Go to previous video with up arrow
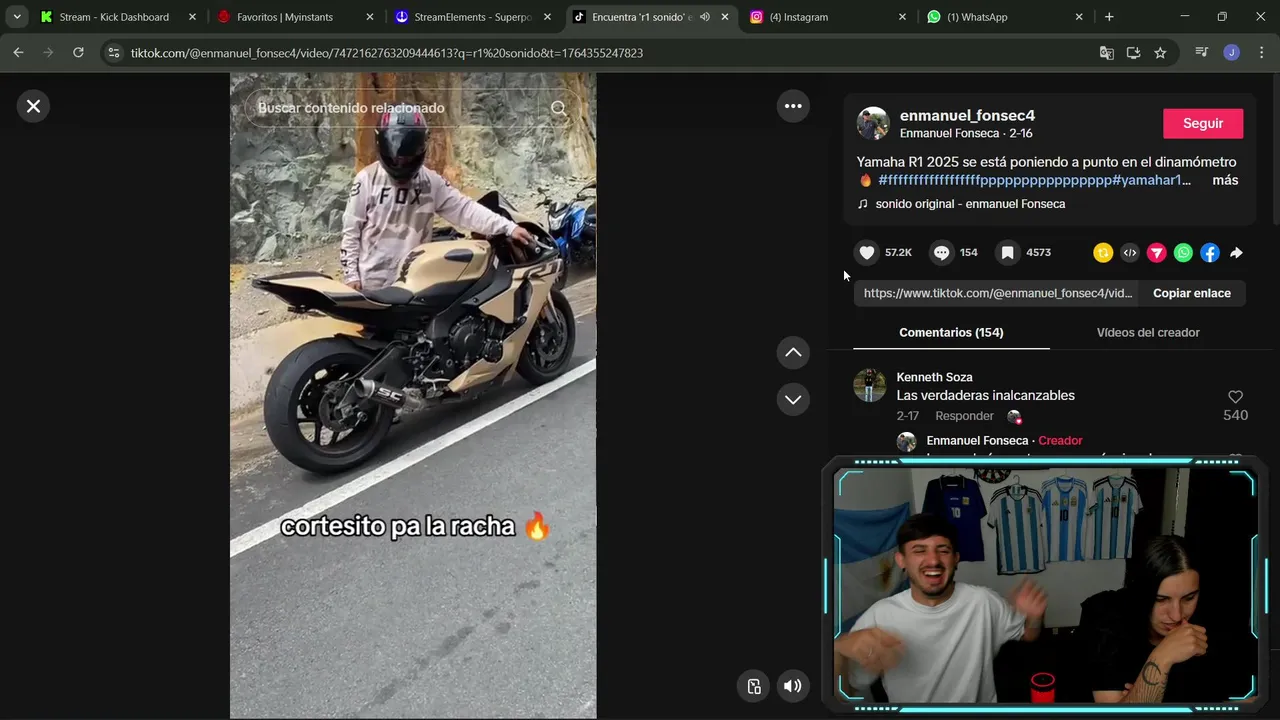This screenshot has height=720, width=1280. click(x=793, y=352)
